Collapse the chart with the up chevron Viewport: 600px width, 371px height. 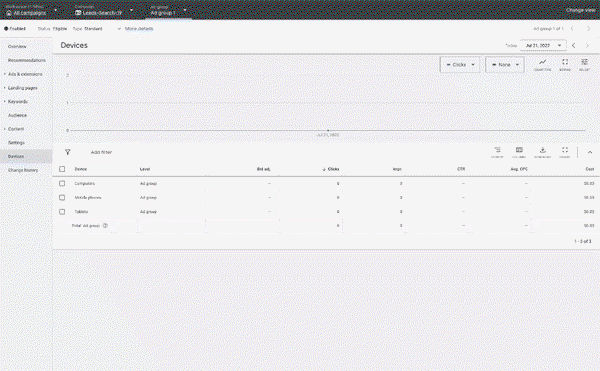point(590,152)
